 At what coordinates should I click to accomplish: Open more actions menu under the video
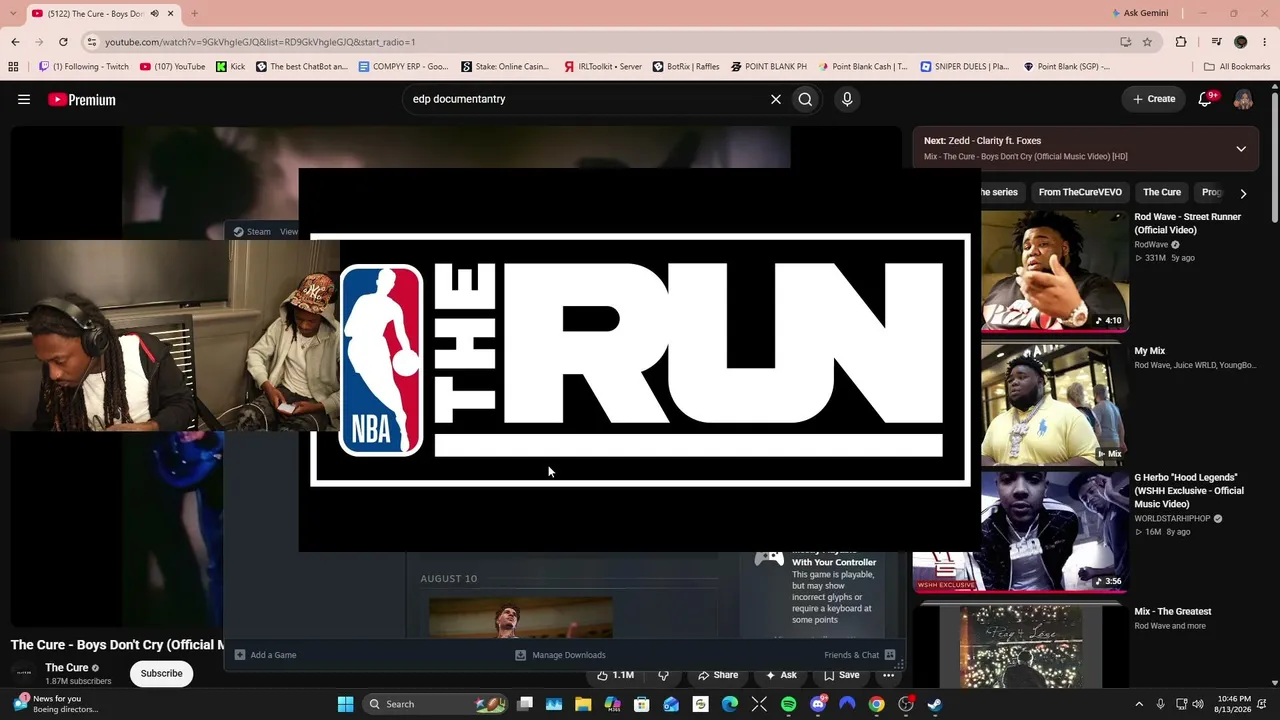(x=888, y=675)
